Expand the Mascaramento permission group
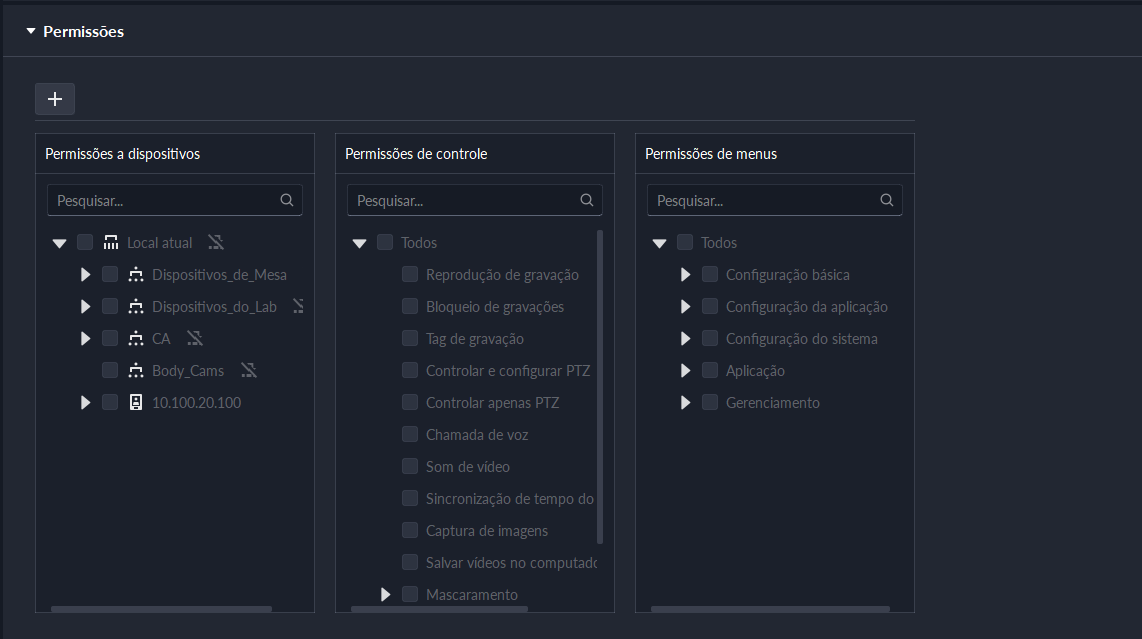Screen dimensions: 1142x639 (x=385, y=595)
